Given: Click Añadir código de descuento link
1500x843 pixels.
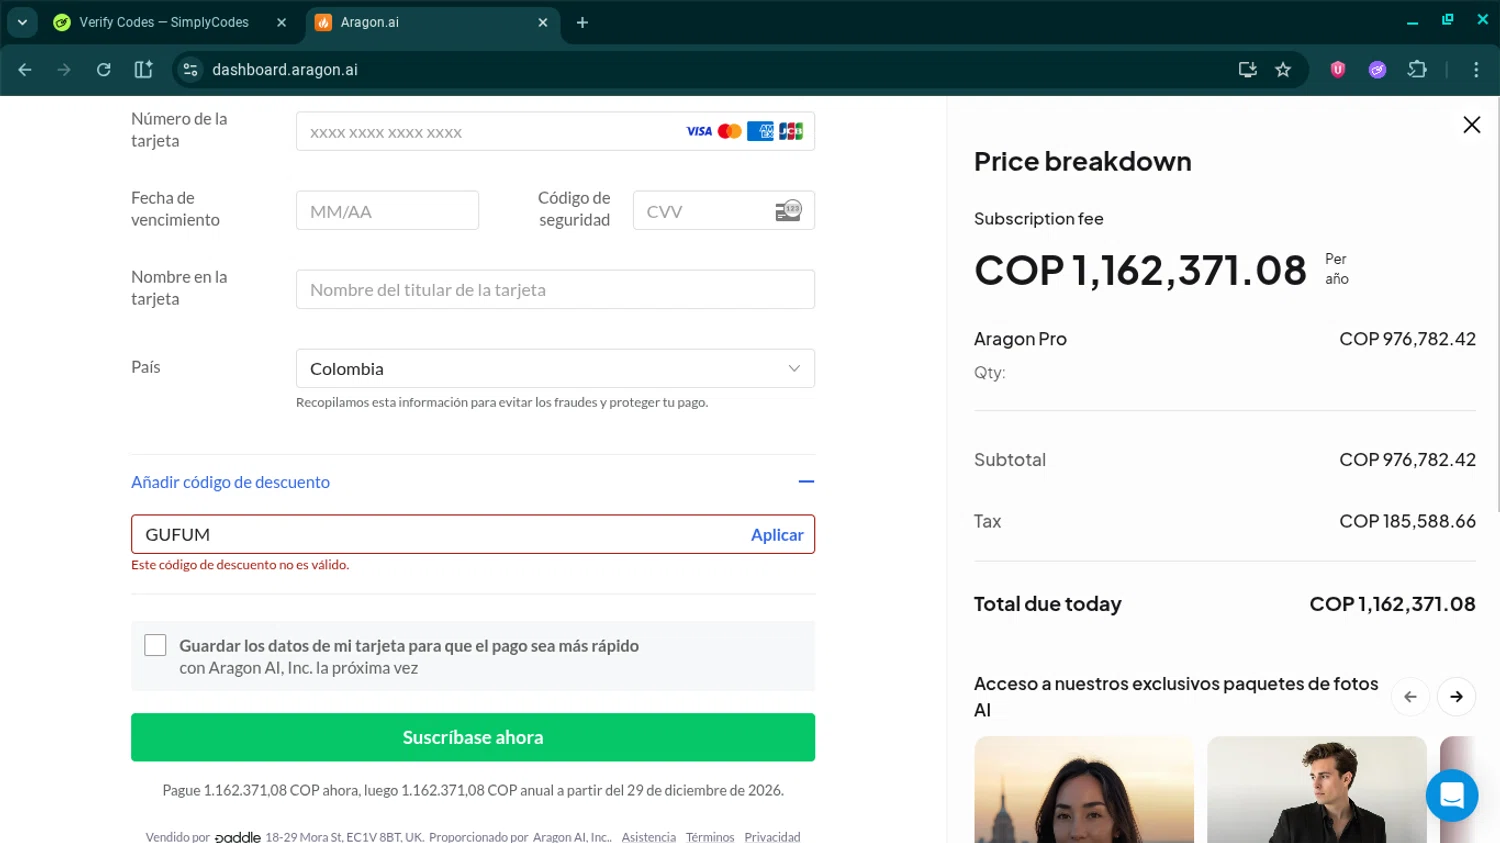Looking at the screenshot, I should point(230,482).
